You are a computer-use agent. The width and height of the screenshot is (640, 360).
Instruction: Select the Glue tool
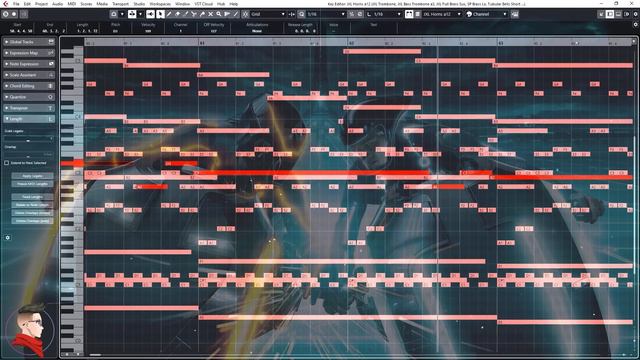202,14
